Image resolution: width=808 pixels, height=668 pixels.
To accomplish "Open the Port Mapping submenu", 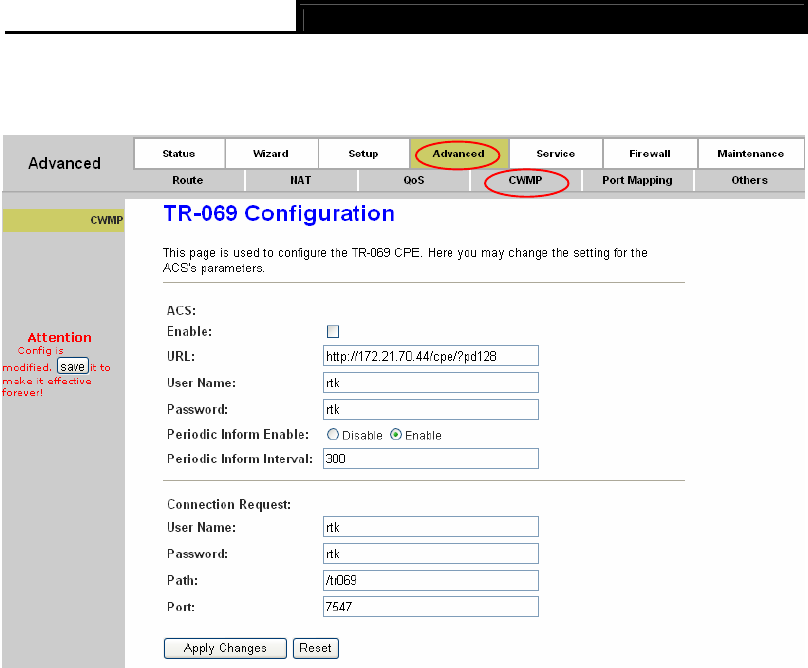I will pyautogui.click(x=637, y=180).
